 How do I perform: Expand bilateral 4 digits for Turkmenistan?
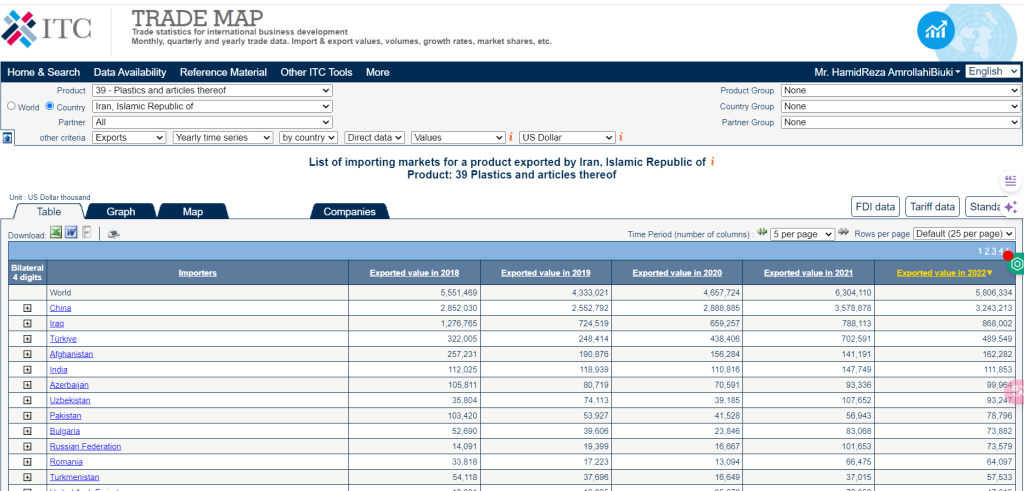pos(27,477)
